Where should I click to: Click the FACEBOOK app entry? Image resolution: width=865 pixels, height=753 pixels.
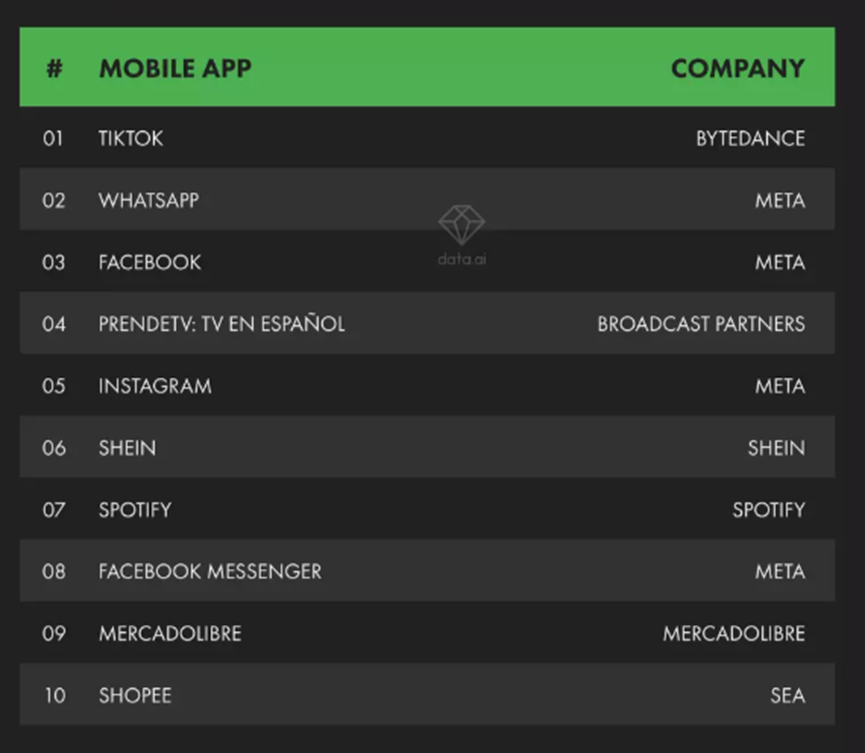click(x=150, y=263)
